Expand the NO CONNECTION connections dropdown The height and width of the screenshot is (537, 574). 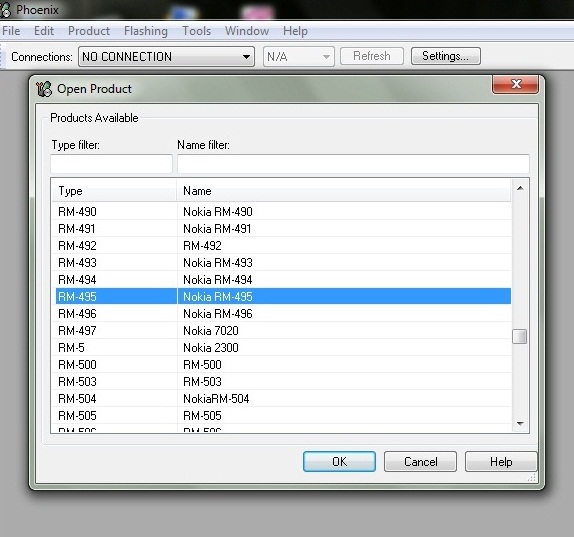pyautogui.click(x=167, y=57)
